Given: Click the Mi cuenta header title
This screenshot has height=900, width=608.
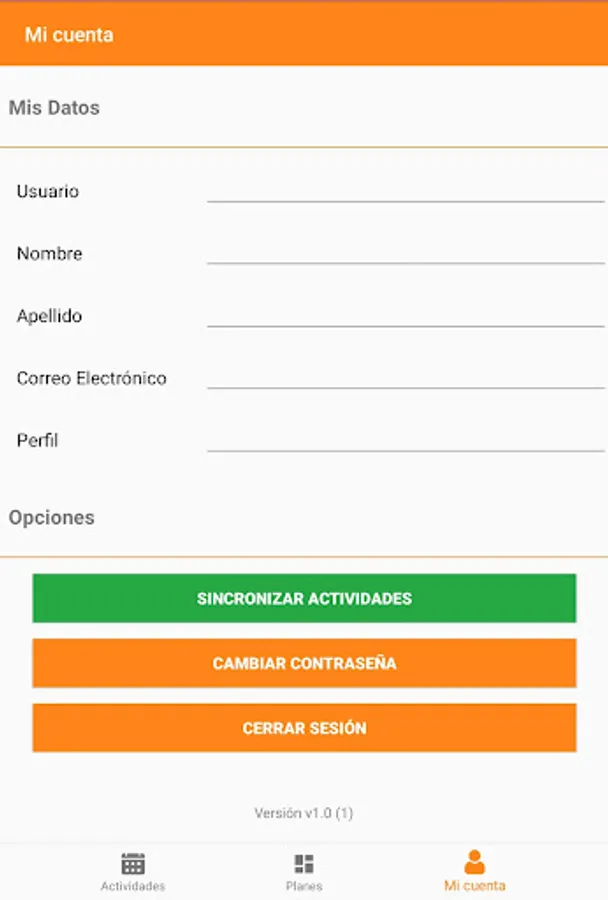Looking at the screenshot, I should 69,35.
